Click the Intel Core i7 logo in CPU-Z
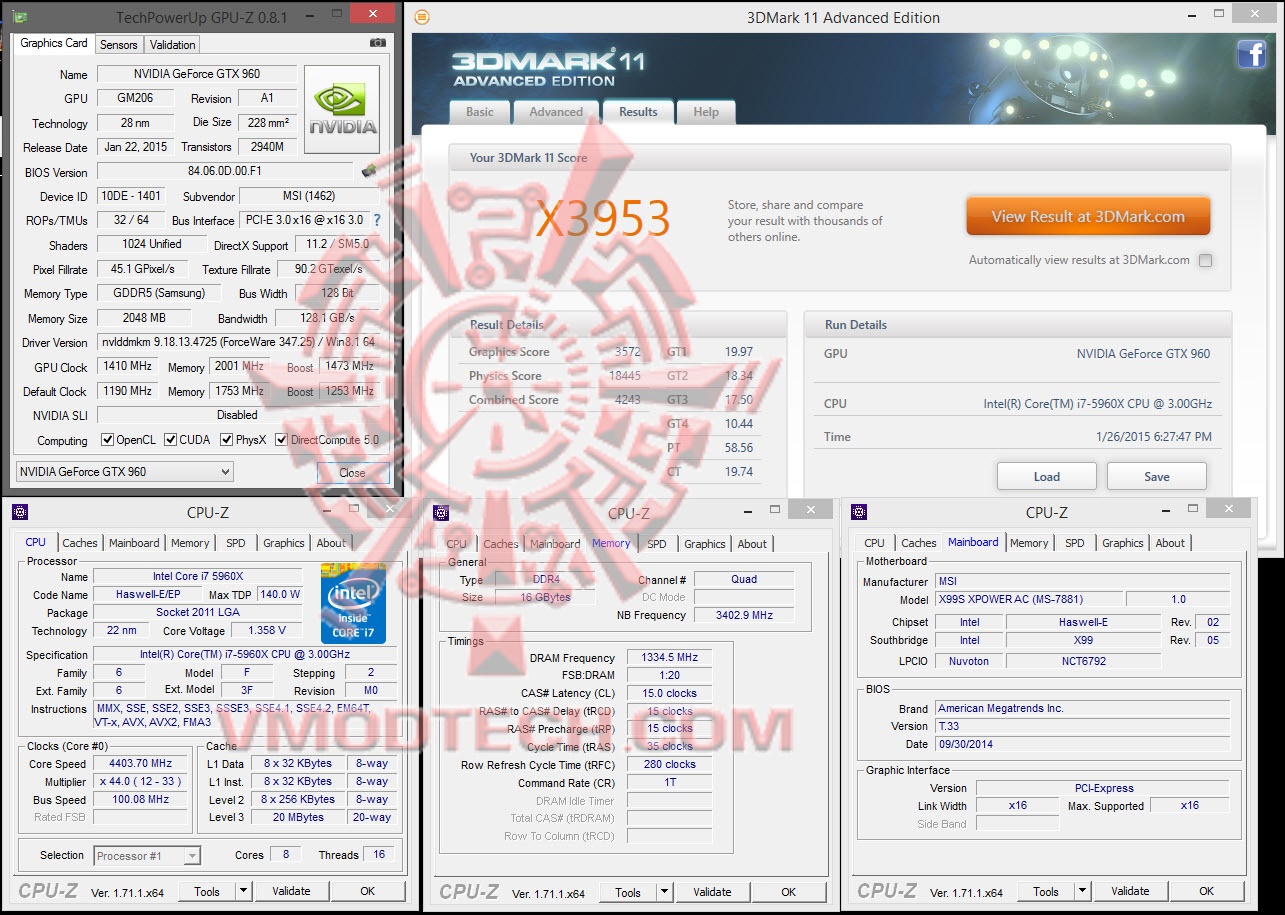This screenshot has height=915, width=1285. point(354,603)
